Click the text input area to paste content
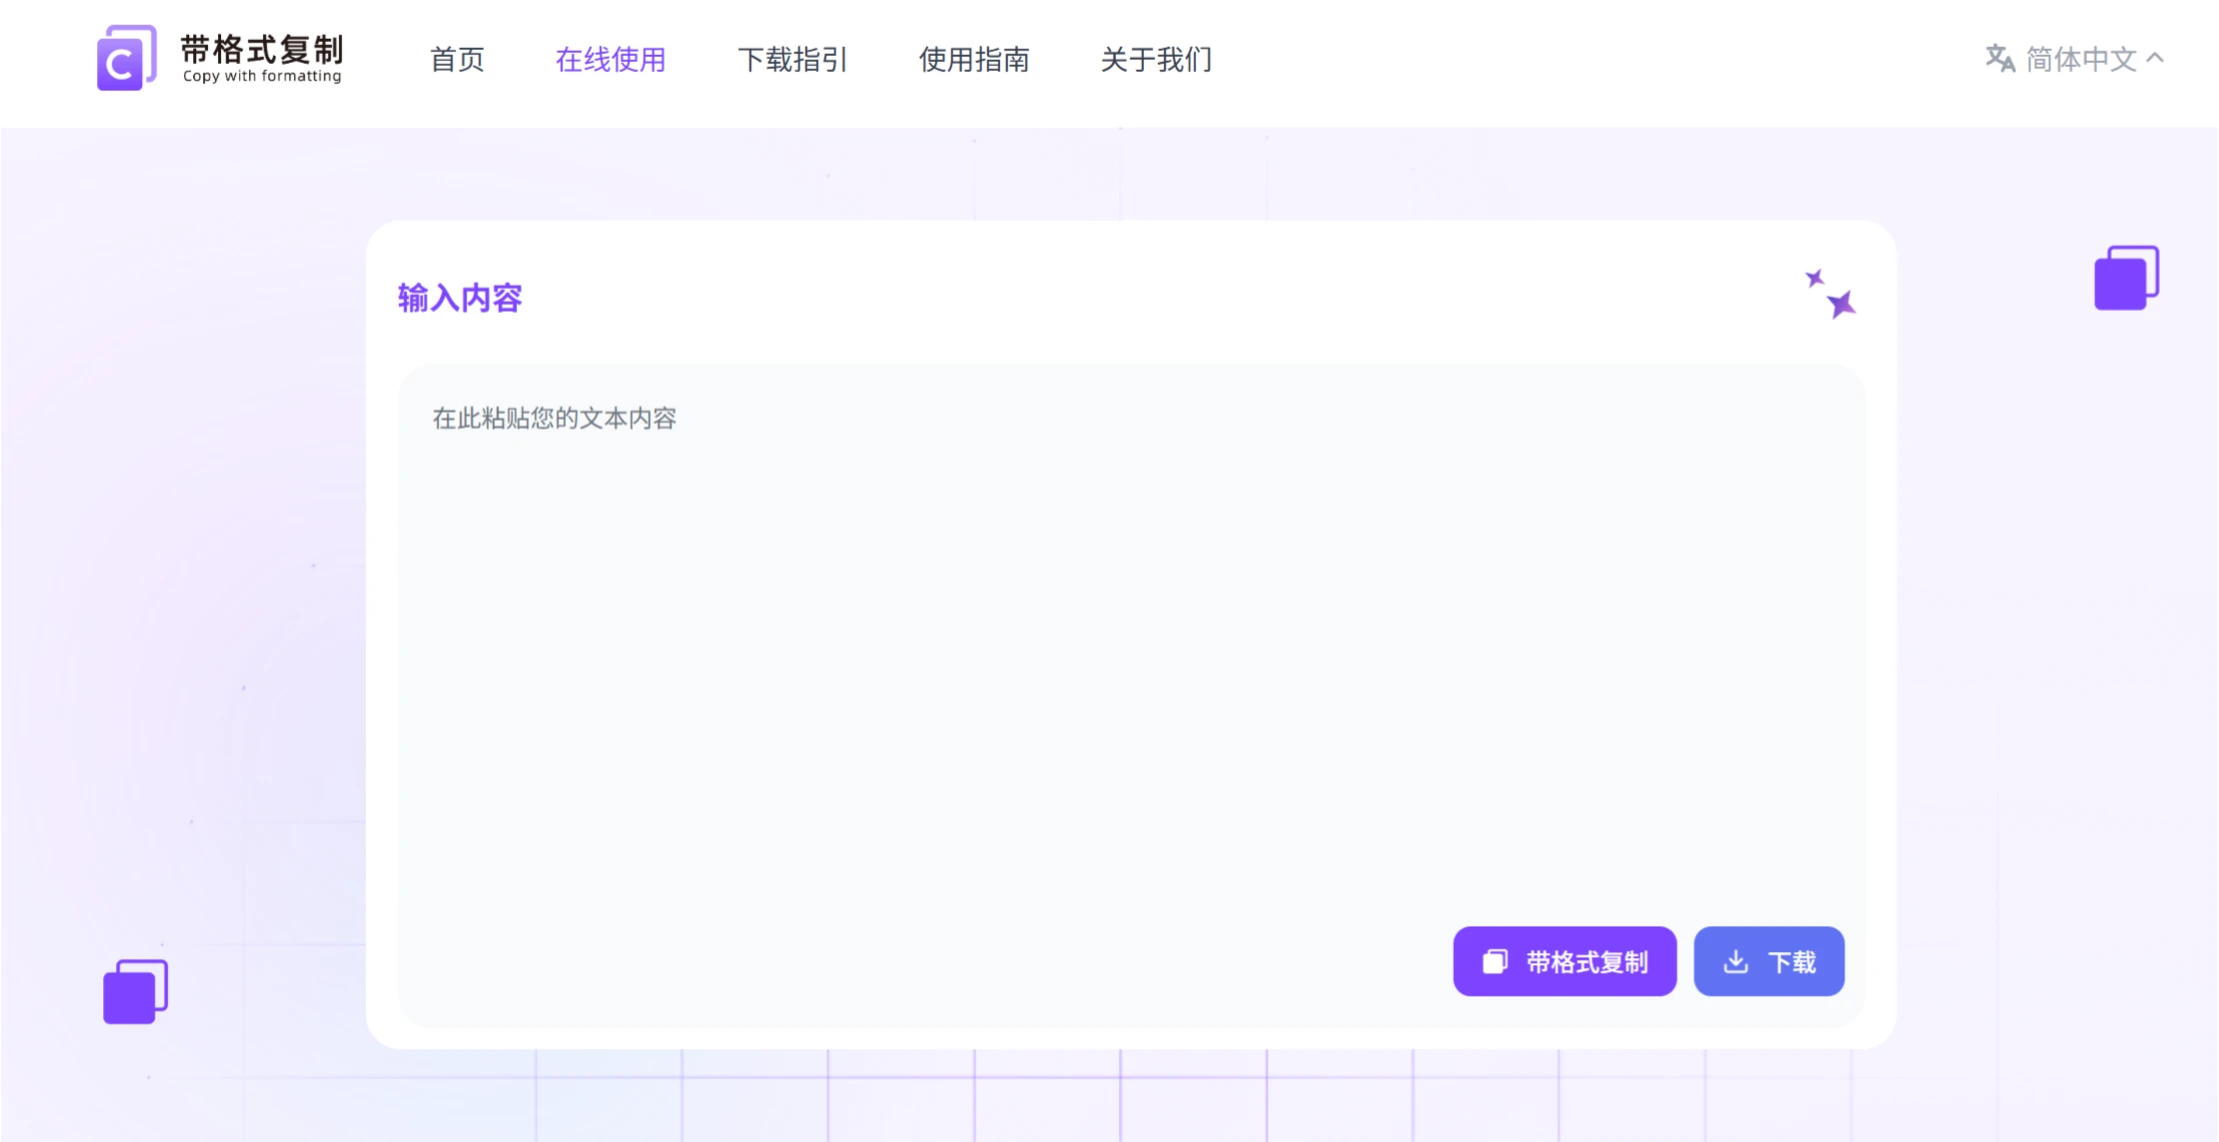Viewport: 2219px width, 1142px height. tap(1130, 650)
